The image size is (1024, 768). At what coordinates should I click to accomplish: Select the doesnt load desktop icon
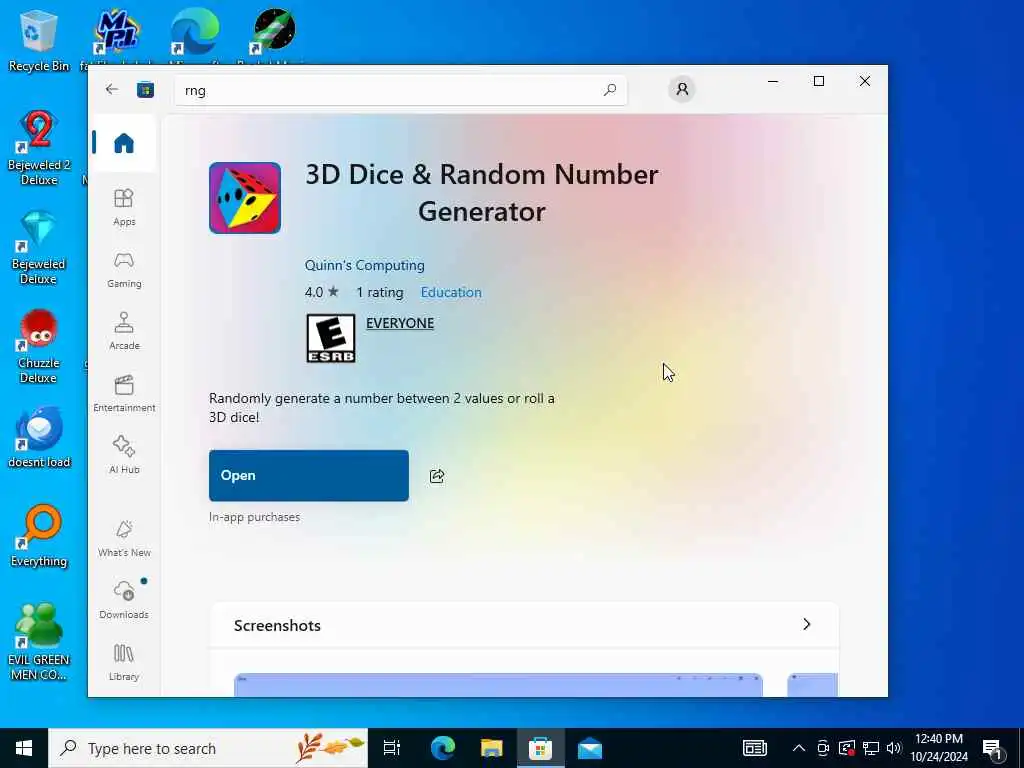pos(39,438)
